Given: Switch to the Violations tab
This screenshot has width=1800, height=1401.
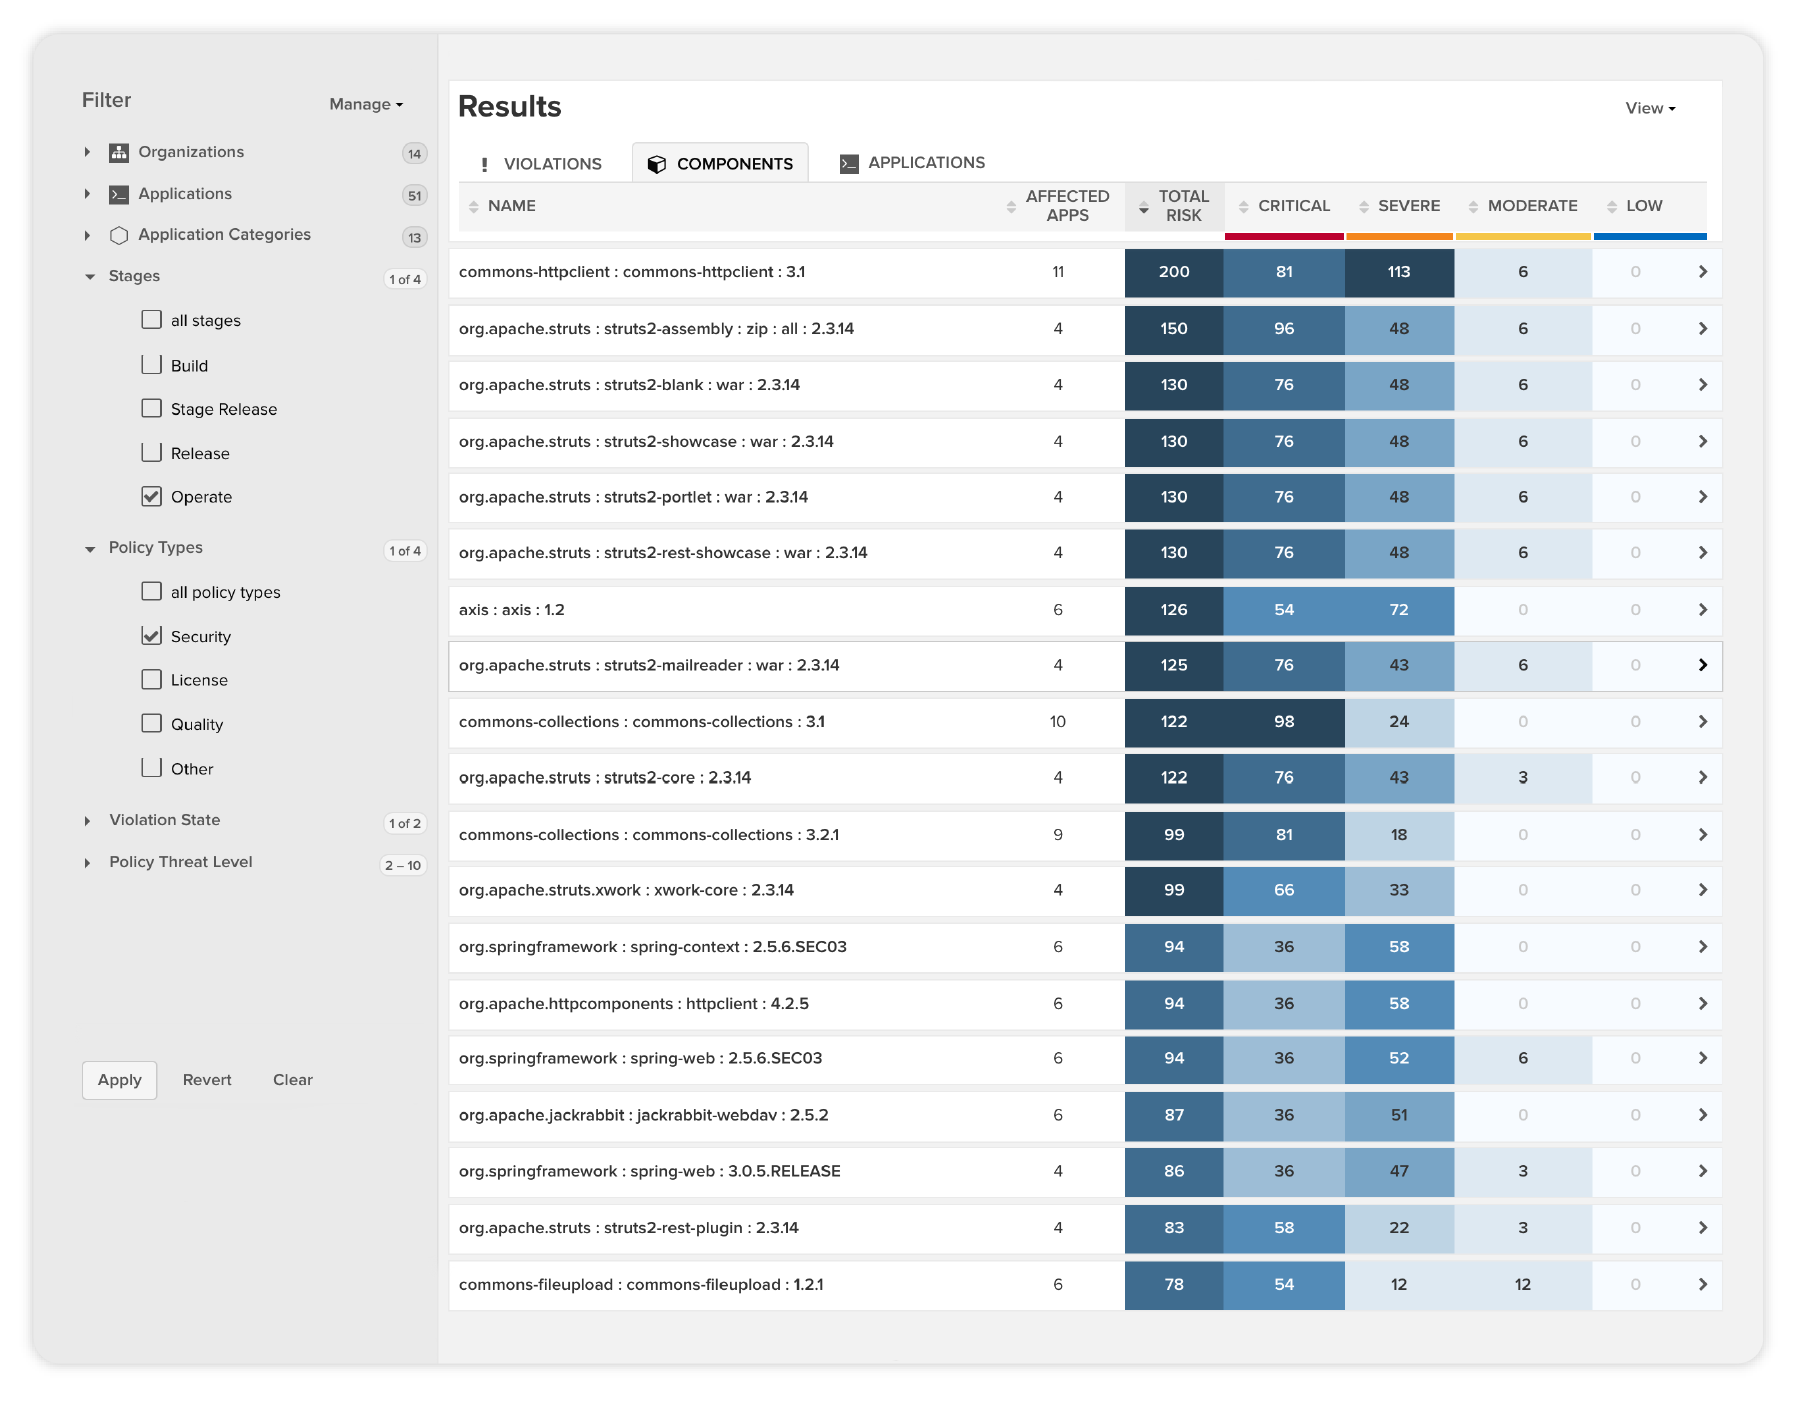Looking at the screenshot, I should click(x=541, y=164).
